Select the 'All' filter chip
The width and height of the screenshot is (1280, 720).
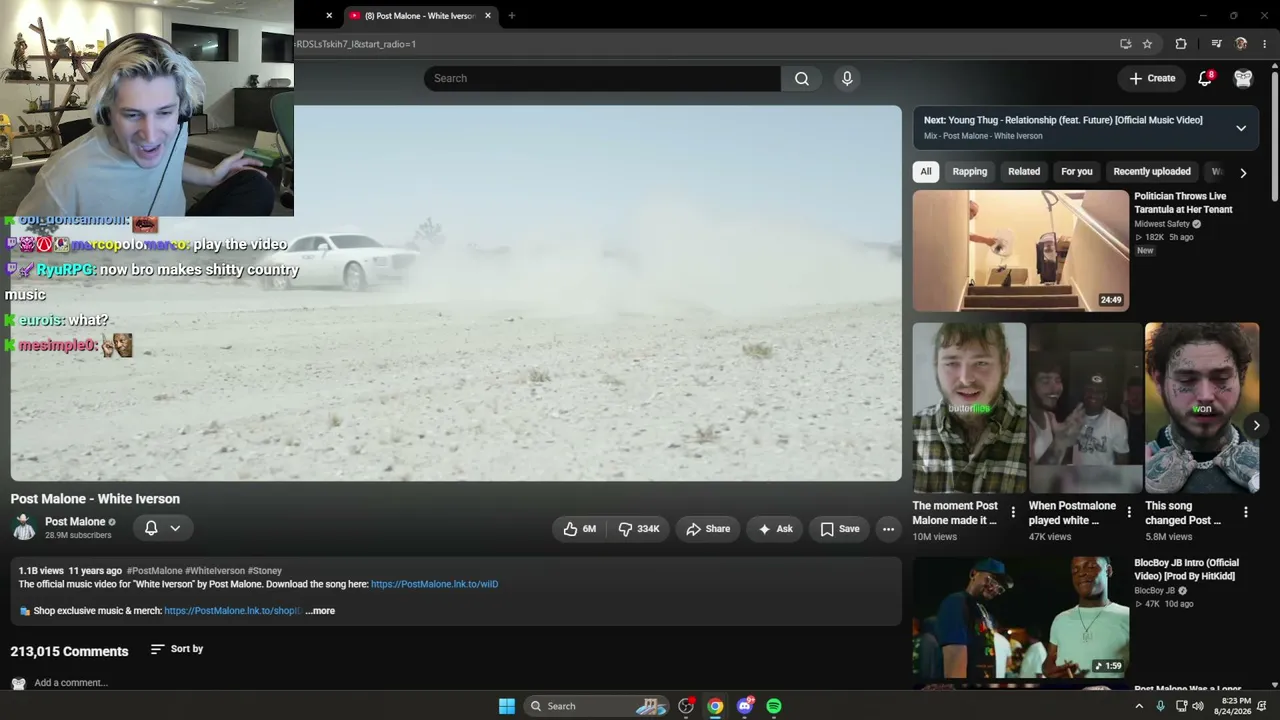pyautogui.click(x=926, y=172)
